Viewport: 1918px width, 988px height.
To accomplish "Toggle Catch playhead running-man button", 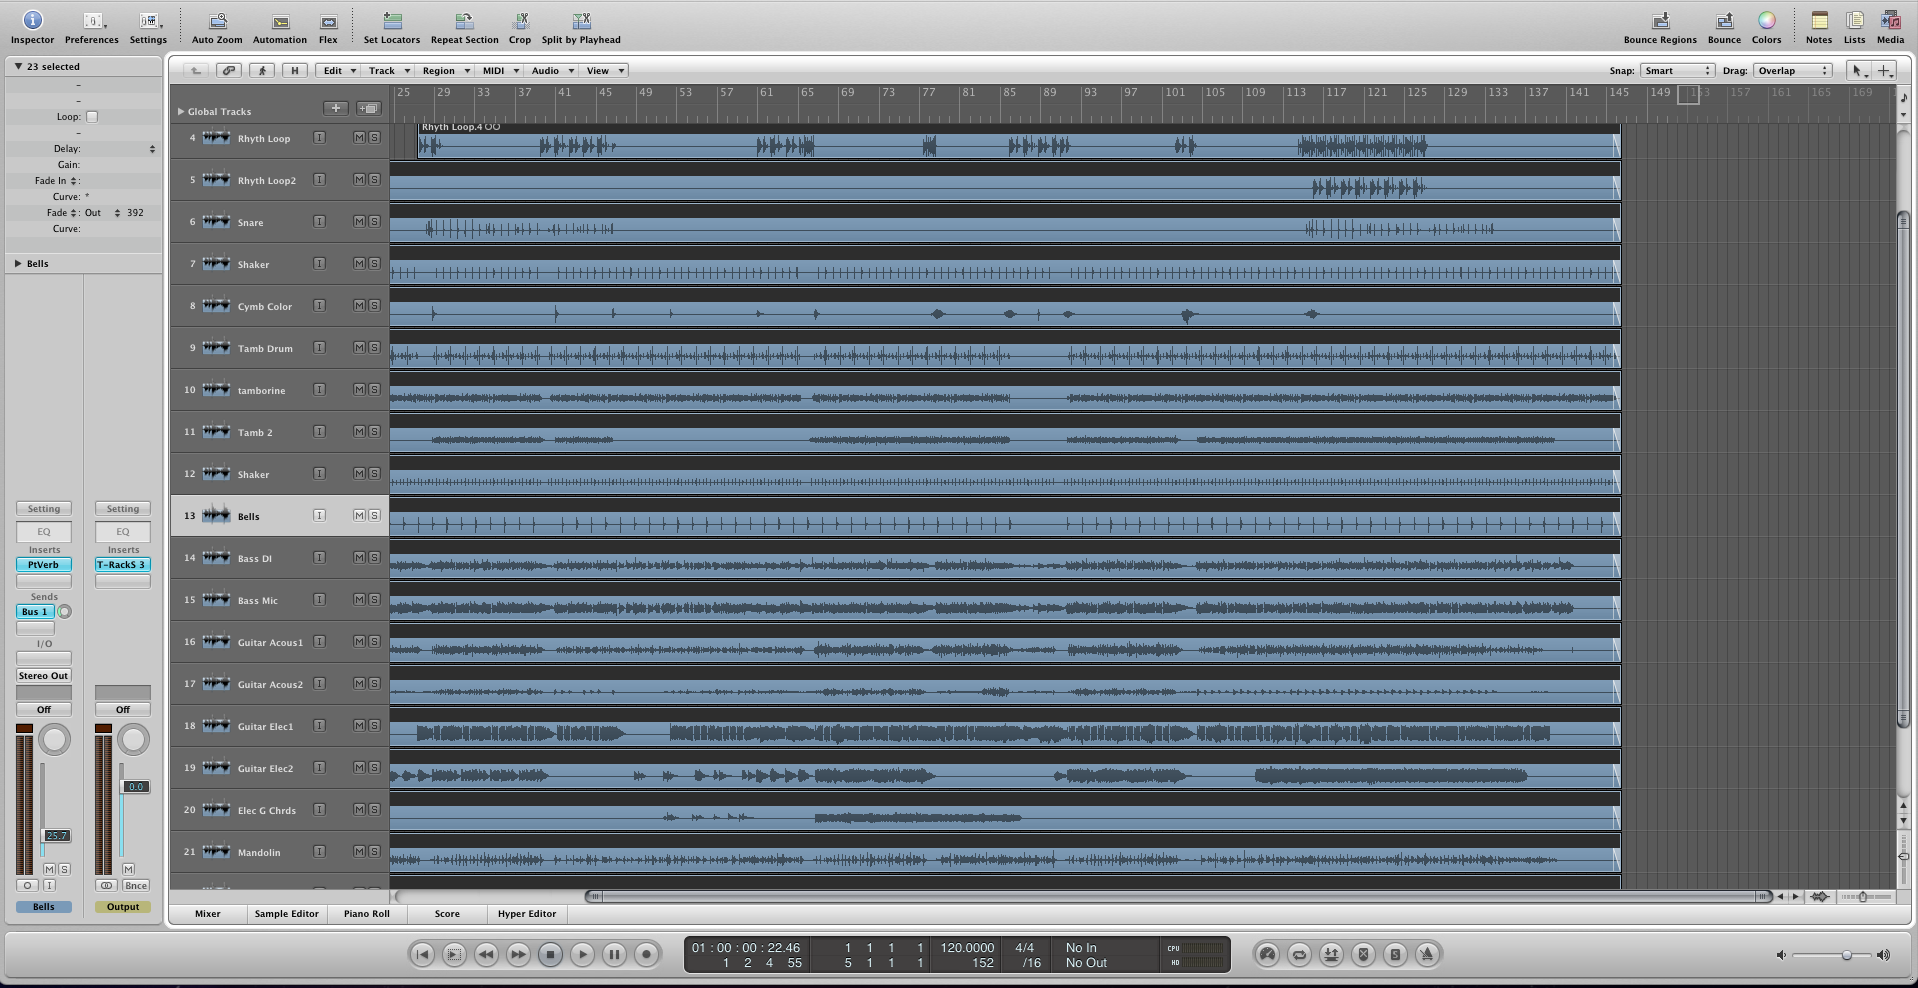I will pyautogui.click(x=262, y=70).
